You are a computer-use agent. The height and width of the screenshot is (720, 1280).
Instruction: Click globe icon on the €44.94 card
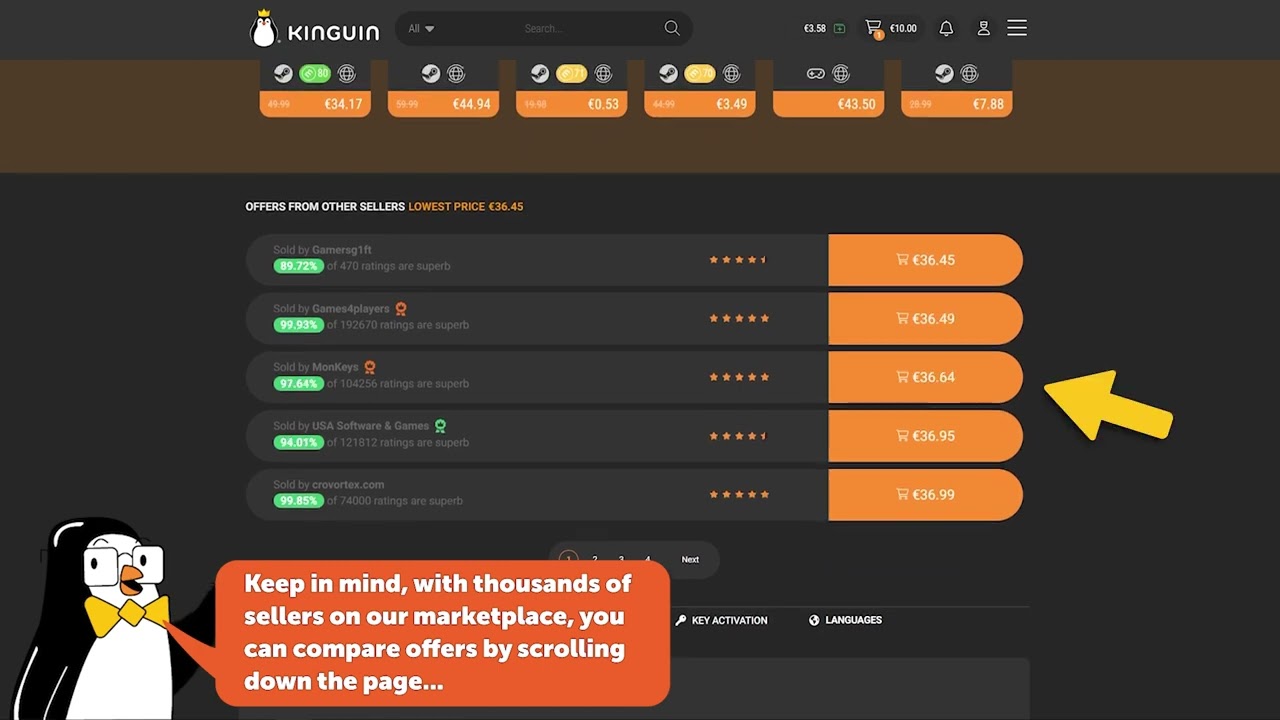coord(456,73)
